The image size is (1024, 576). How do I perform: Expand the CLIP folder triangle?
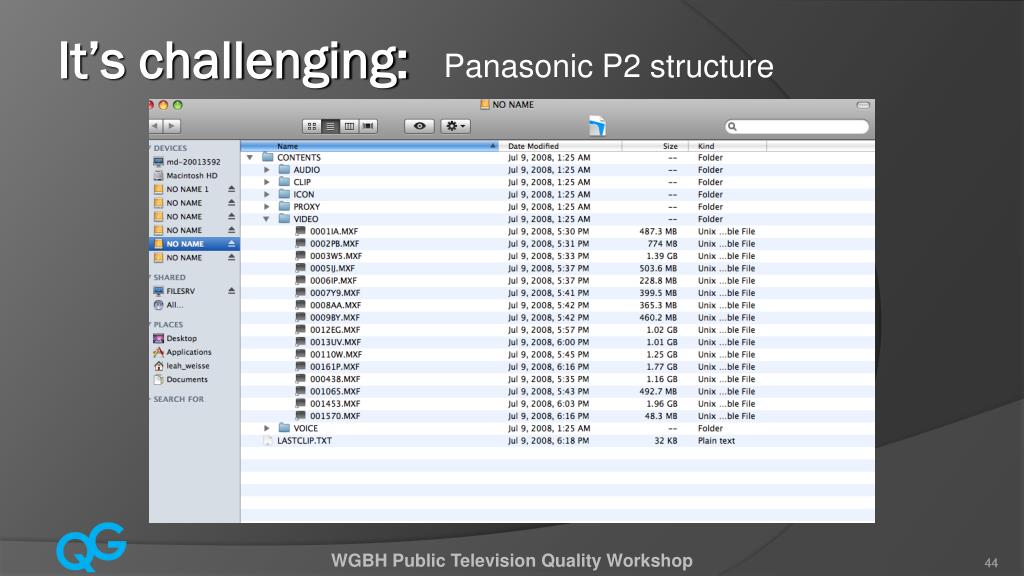pos(266,182)
